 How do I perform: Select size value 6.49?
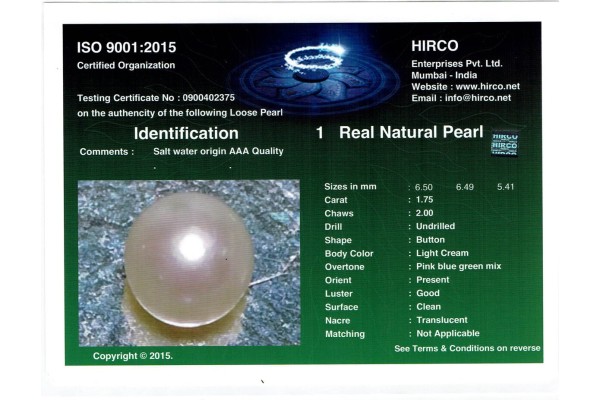coord(465,187)
